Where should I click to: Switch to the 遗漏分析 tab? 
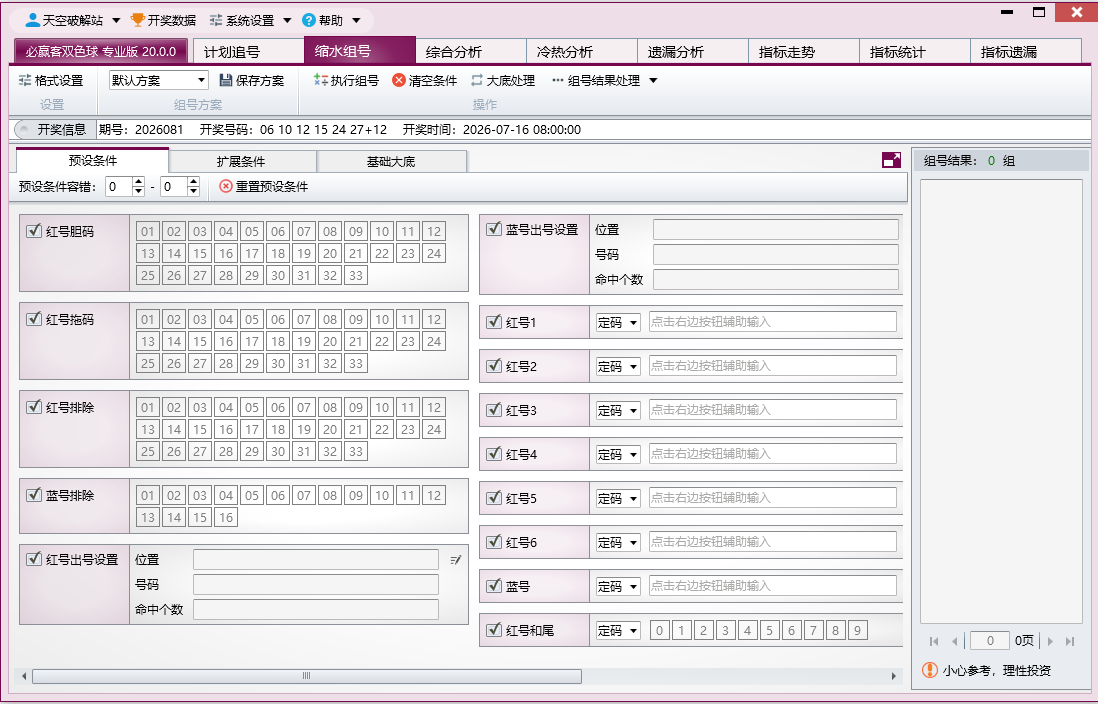[x=693, y=52]
